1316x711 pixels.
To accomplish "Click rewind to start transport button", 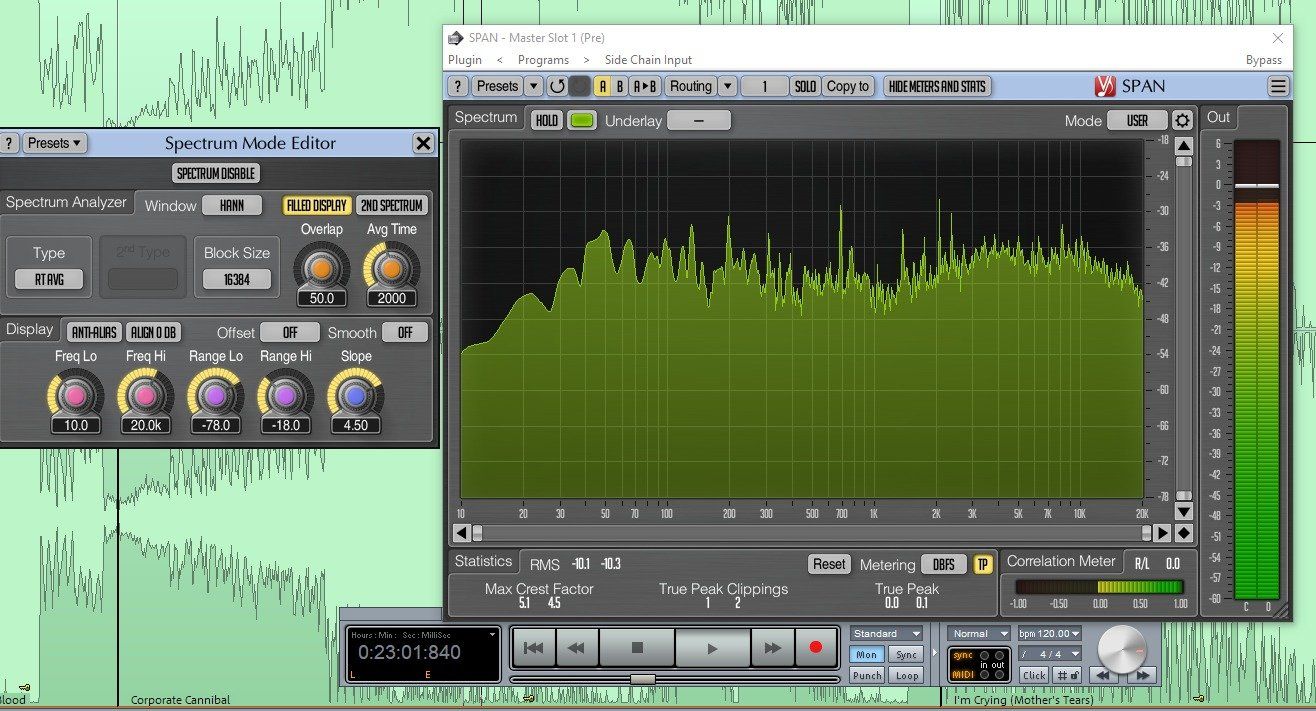I will (533, 648).
